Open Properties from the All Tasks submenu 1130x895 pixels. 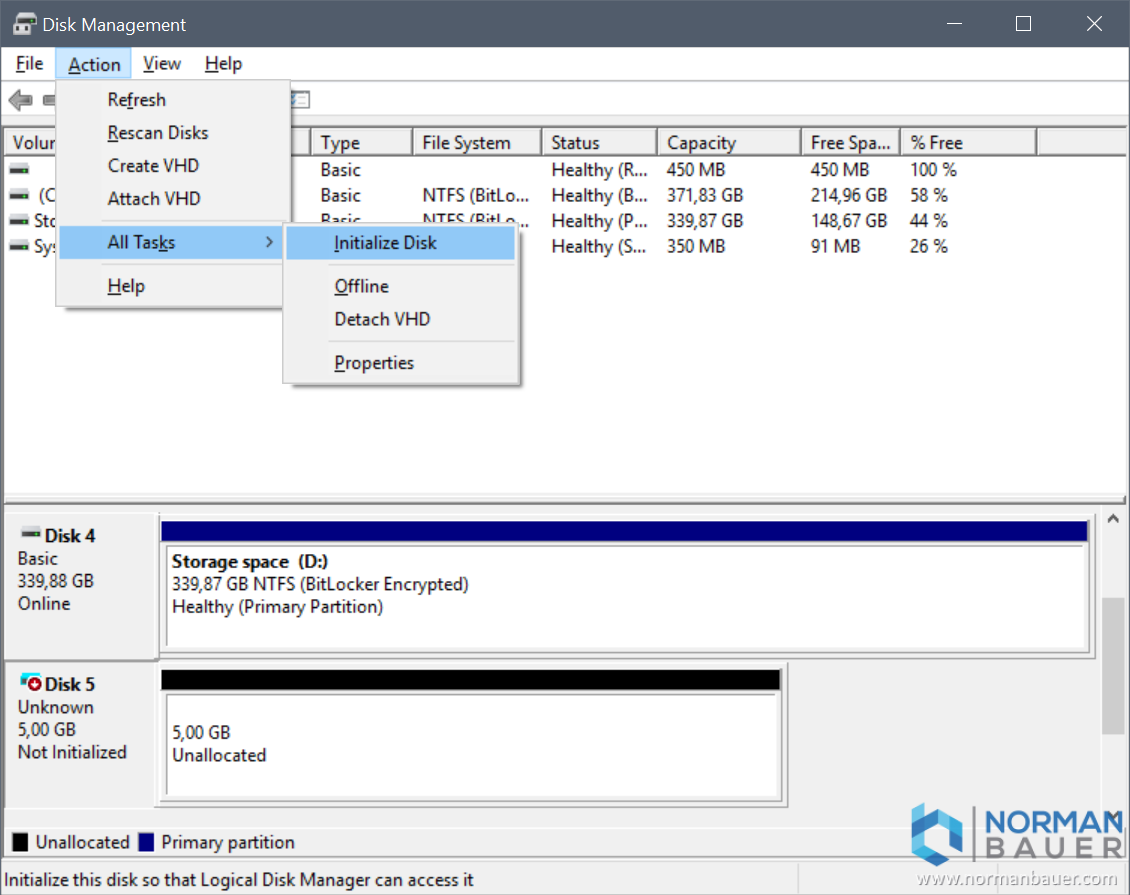[x=373, y=363]
